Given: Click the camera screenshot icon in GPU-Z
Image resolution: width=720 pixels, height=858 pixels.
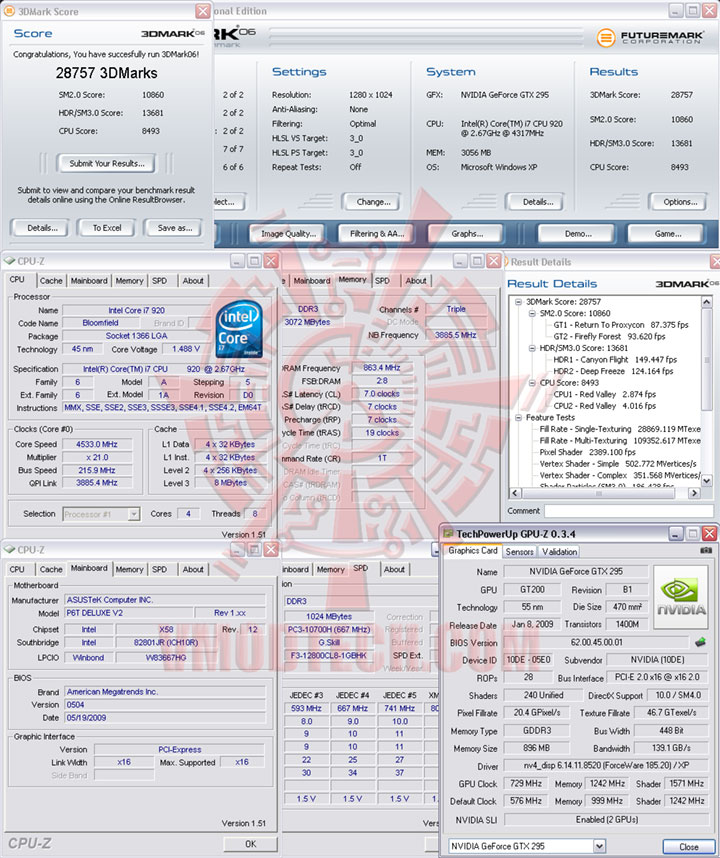Looking at the screenshot, I should pyautogui.click(x=706, y=550).
